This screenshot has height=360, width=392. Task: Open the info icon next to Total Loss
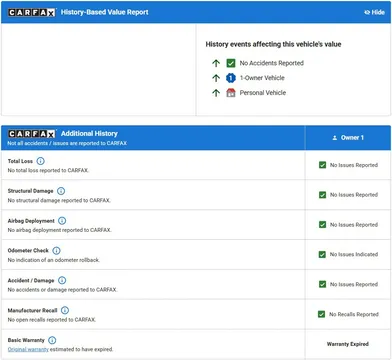tap(40, 161)
